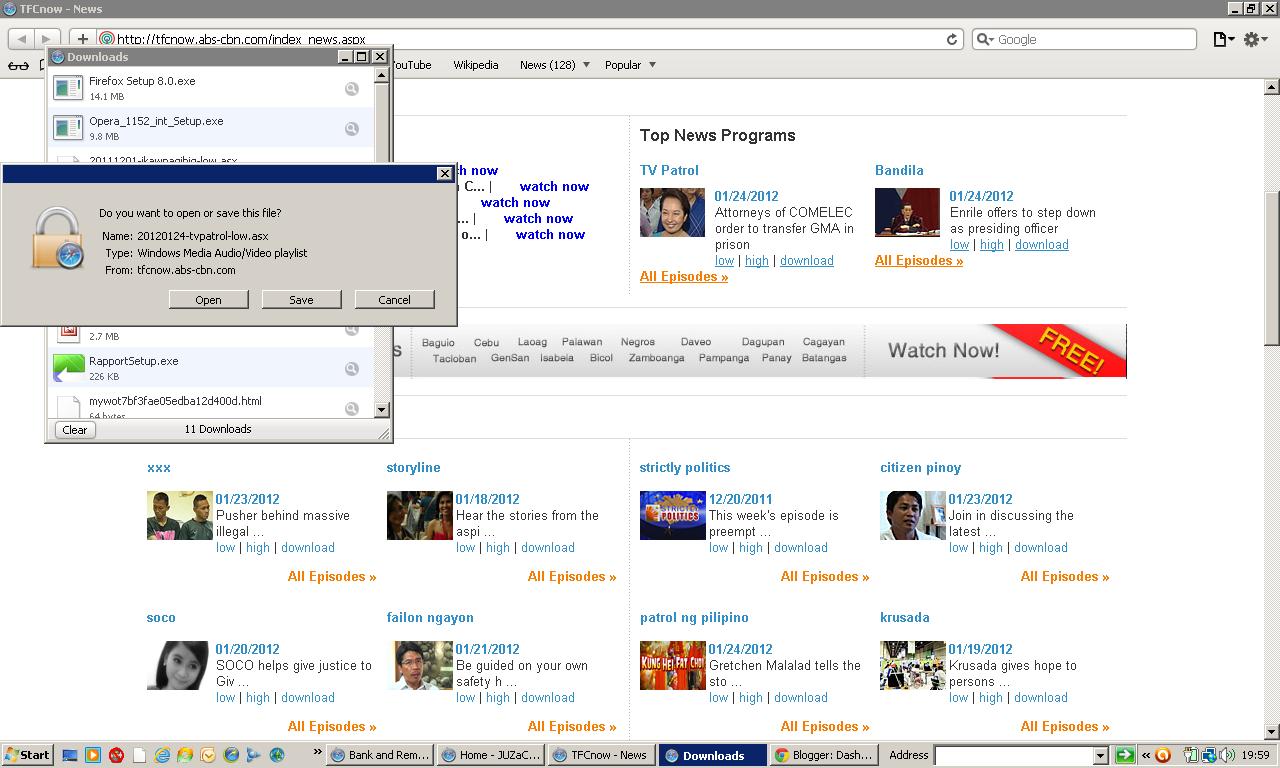1280x768 pixels.
Task: Open All Episodes under TV Patrol
Action: click(x=684, y=276)
